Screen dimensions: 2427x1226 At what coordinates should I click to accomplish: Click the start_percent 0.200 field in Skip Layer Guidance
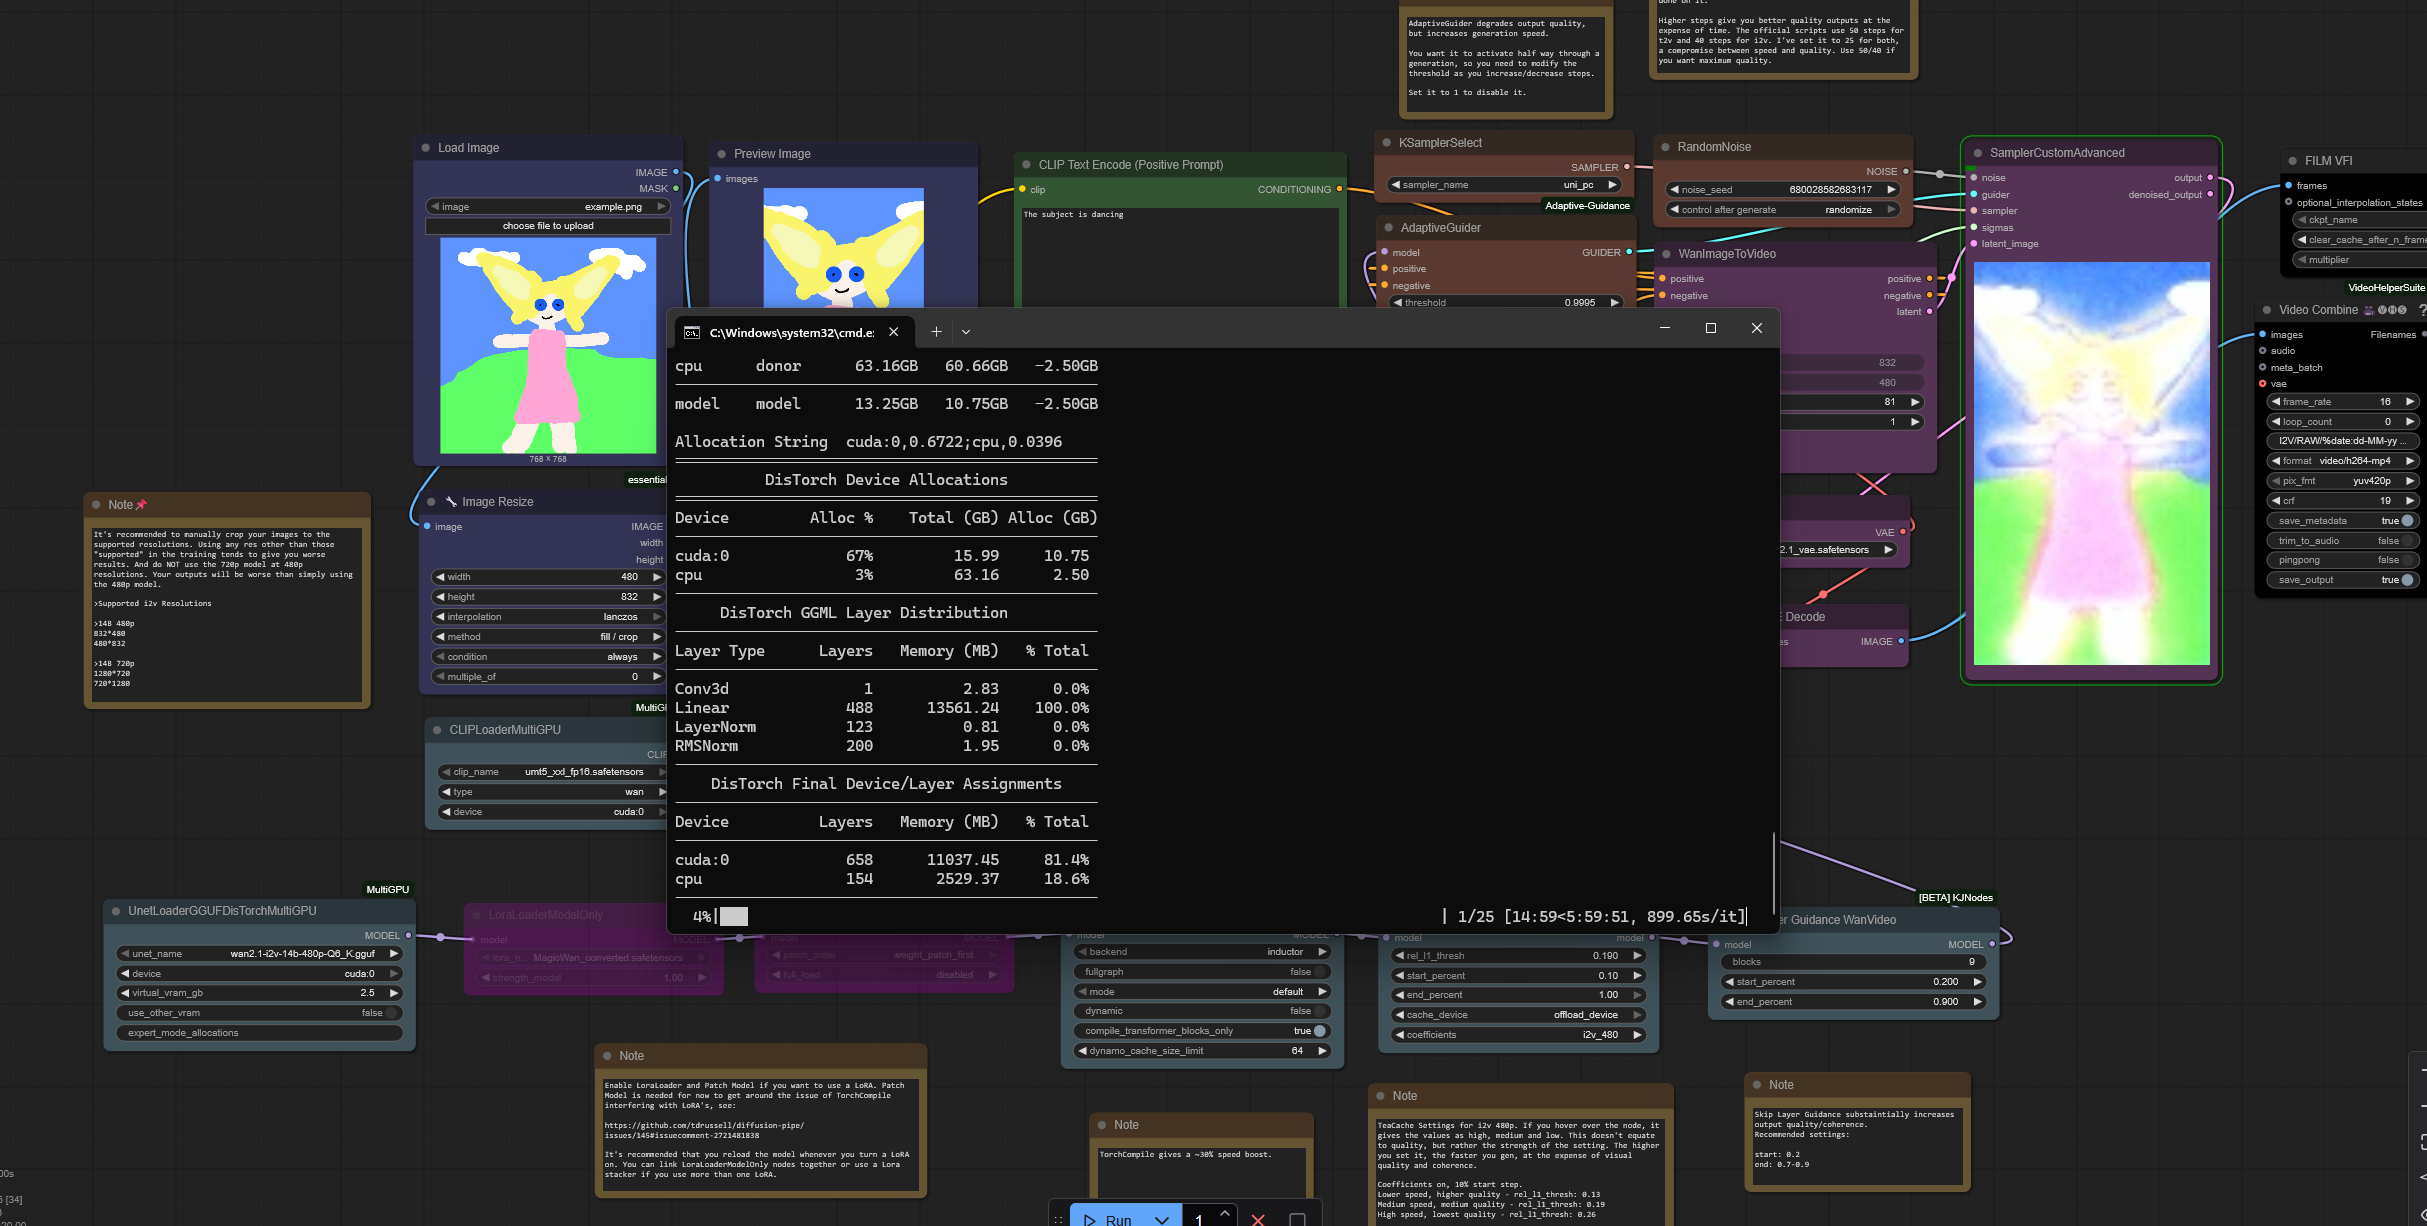pyautogui.click(x=1853, y=982)
